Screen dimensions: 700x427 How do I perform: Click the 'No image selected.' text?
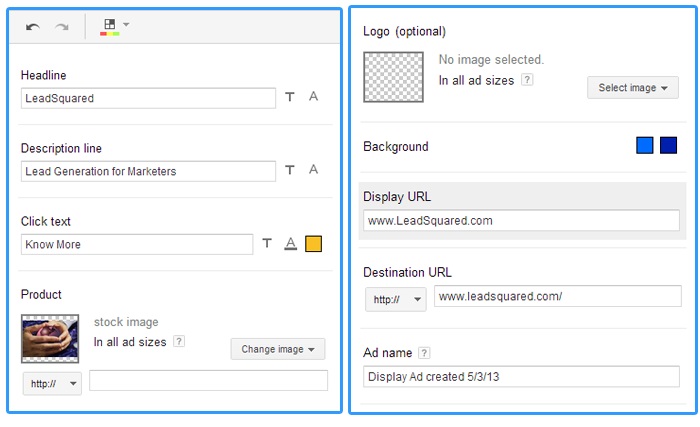click(x=491, y=59)
